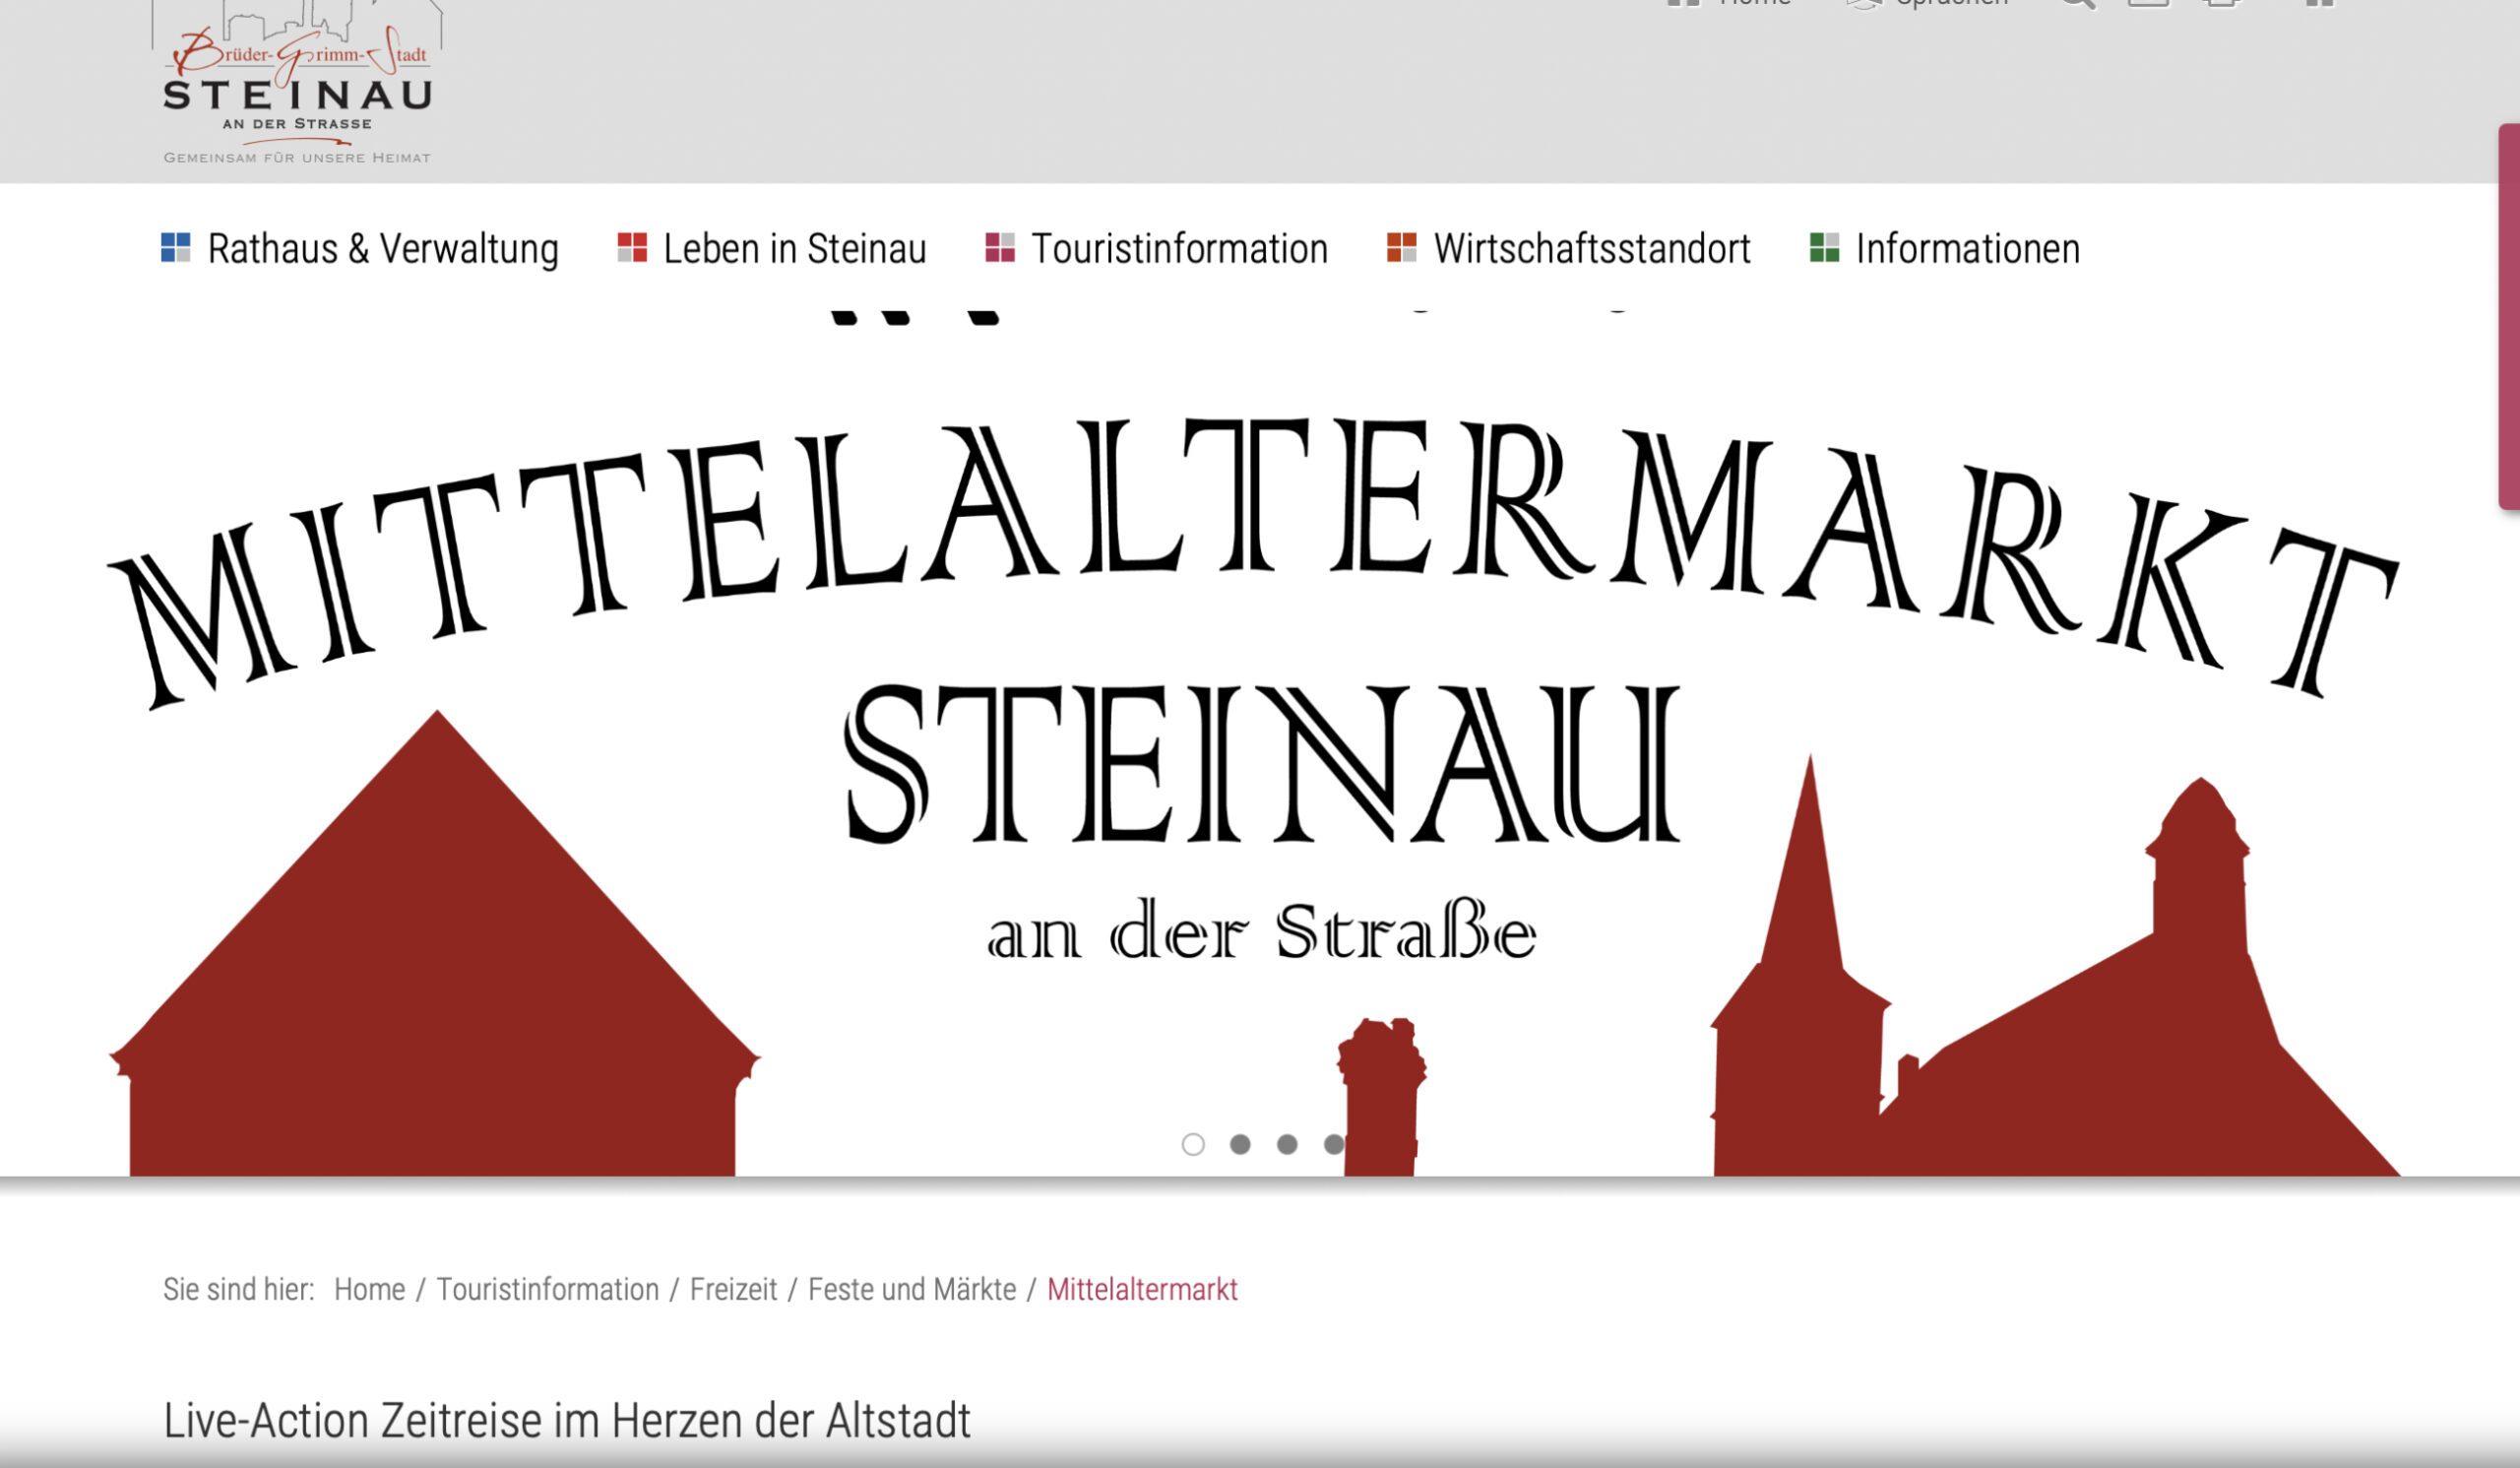Navigate to Freizeit breadcrumb link
This screenshot has height=1468, width=2520.
[733, 1290]
